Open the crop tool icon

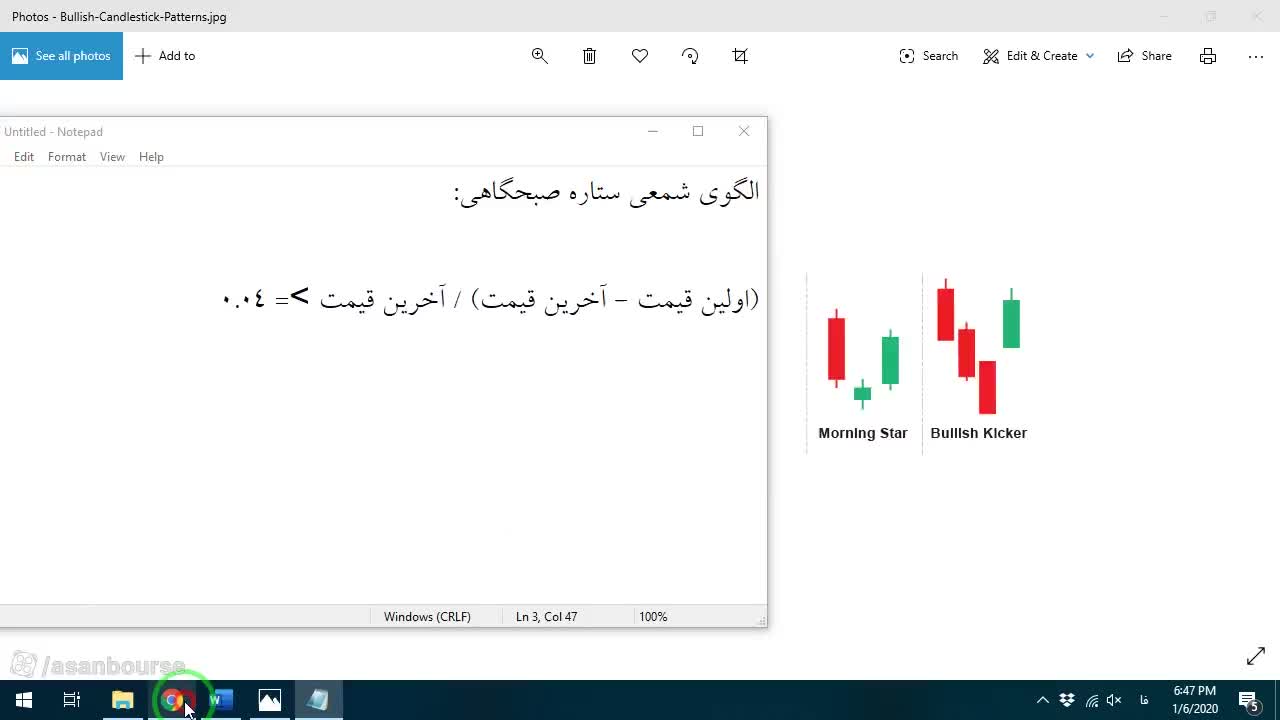coord(740,56)
